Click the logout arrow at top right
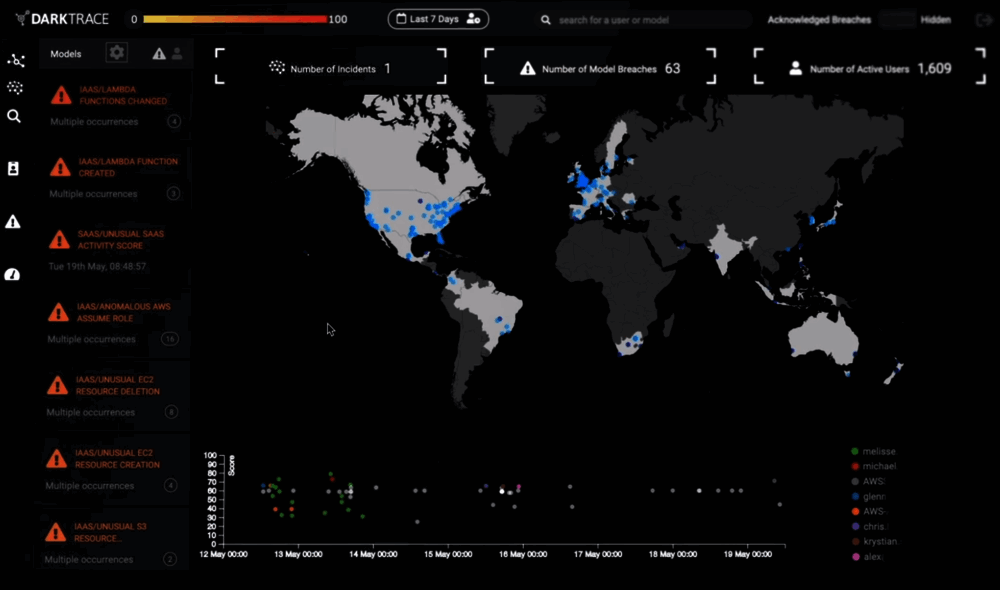This screenshot has height=590, width=1000. click(x=984, y=20)
